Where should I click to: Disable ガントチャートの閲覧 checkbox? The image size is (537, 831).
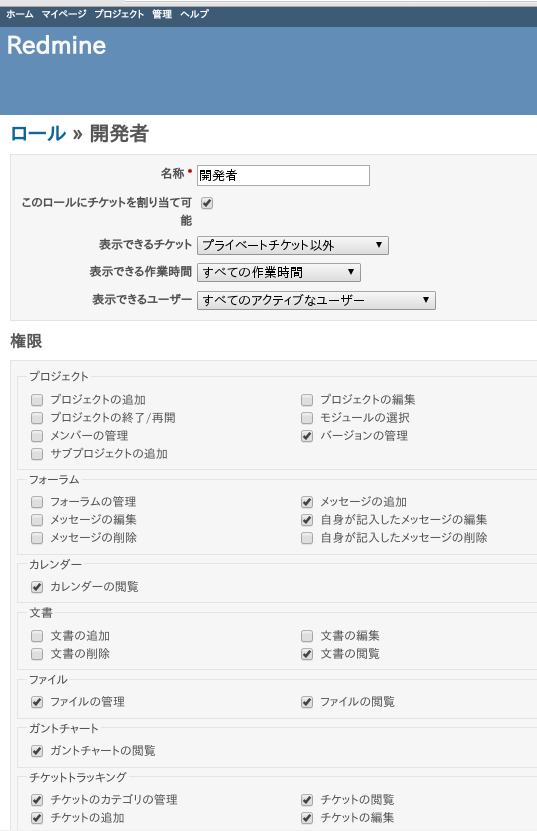coord(37,750)
